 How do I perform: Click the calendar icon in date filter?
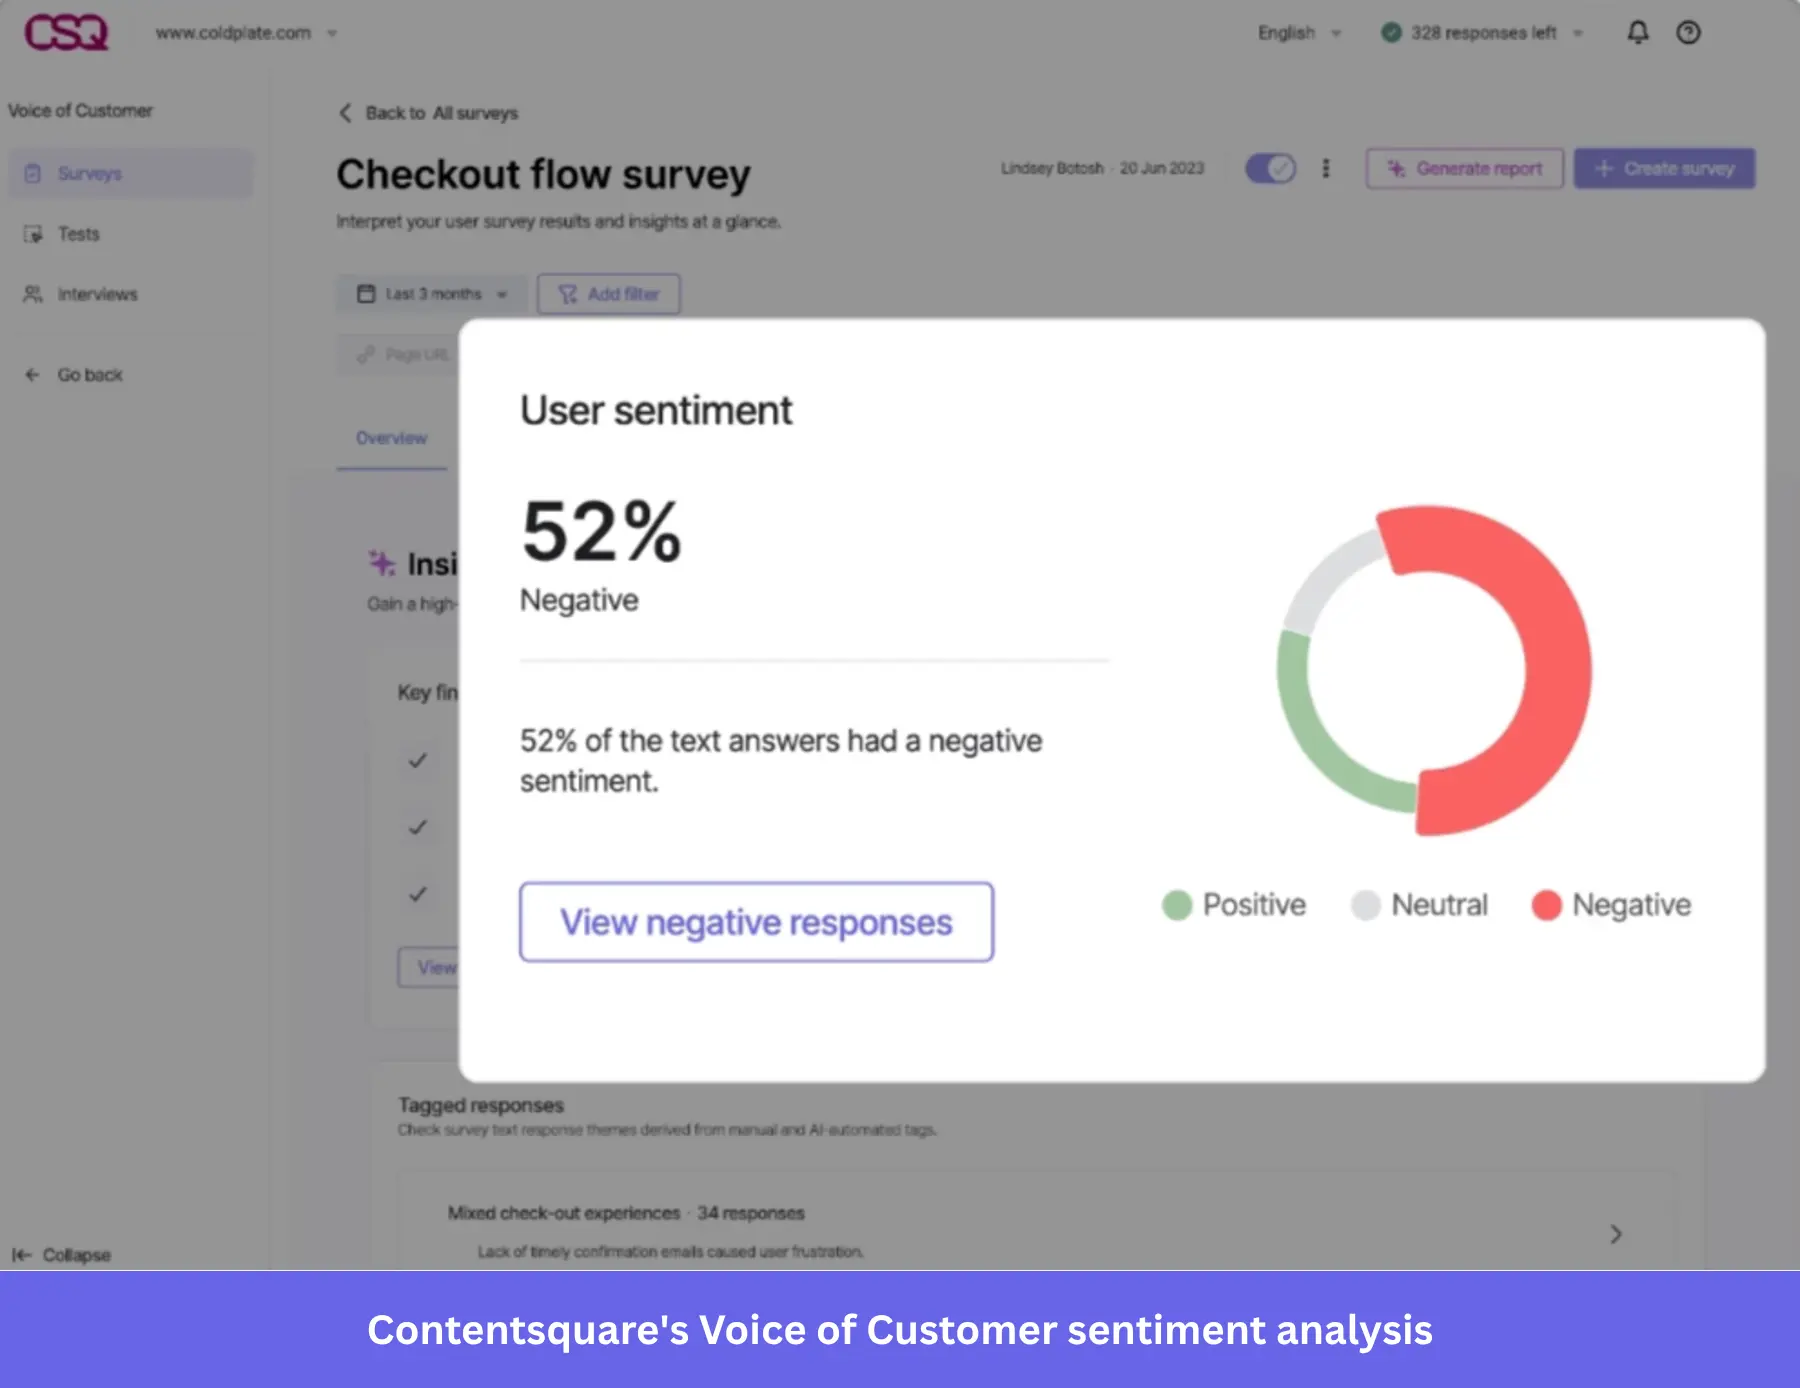(366, 294)
